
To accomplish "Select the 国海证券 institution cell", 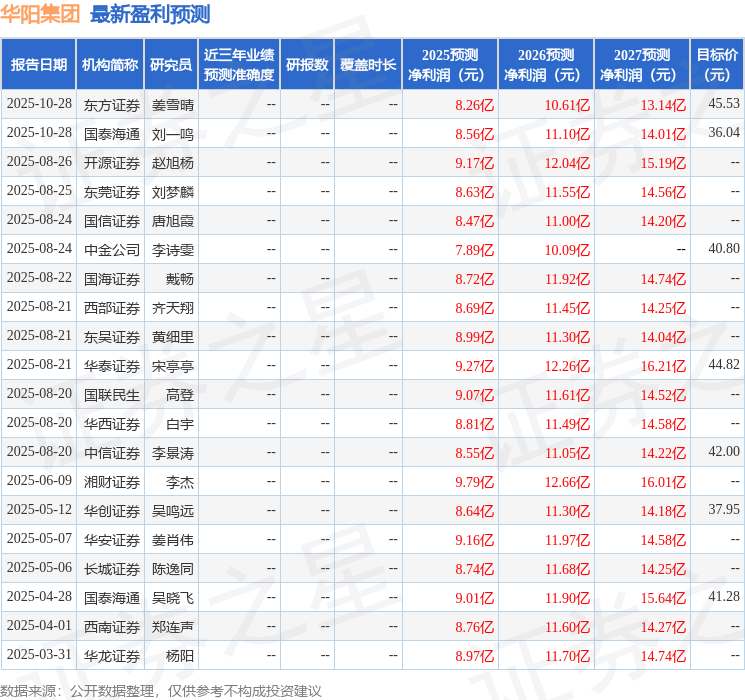I will point(112,279).
